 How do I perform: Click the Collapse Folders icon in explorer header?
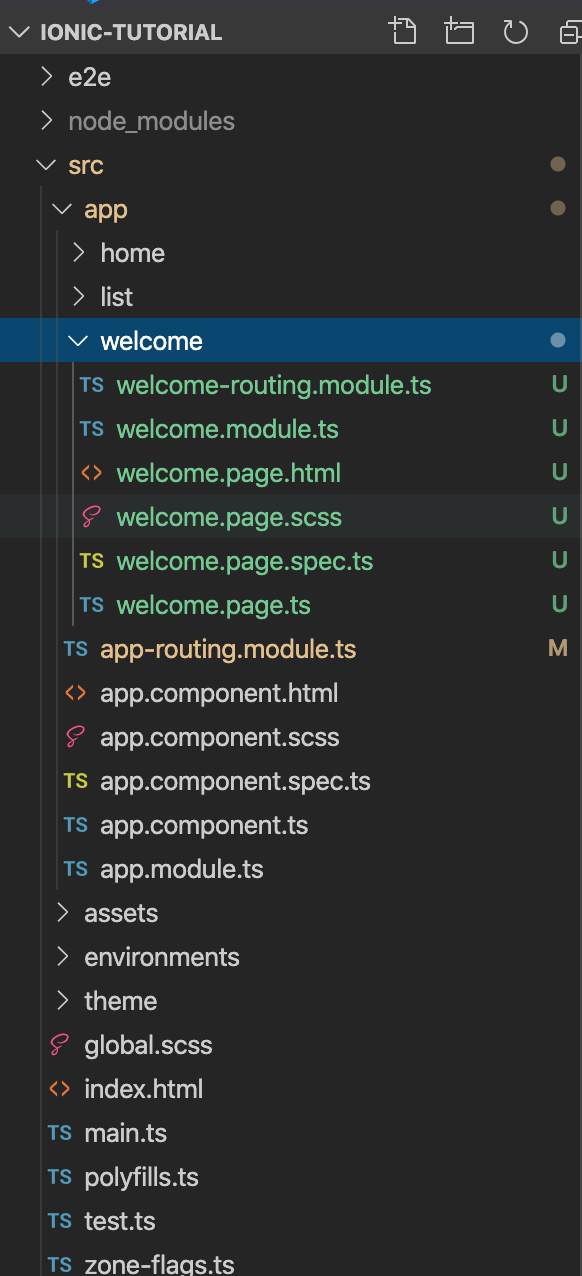point(570,32)
